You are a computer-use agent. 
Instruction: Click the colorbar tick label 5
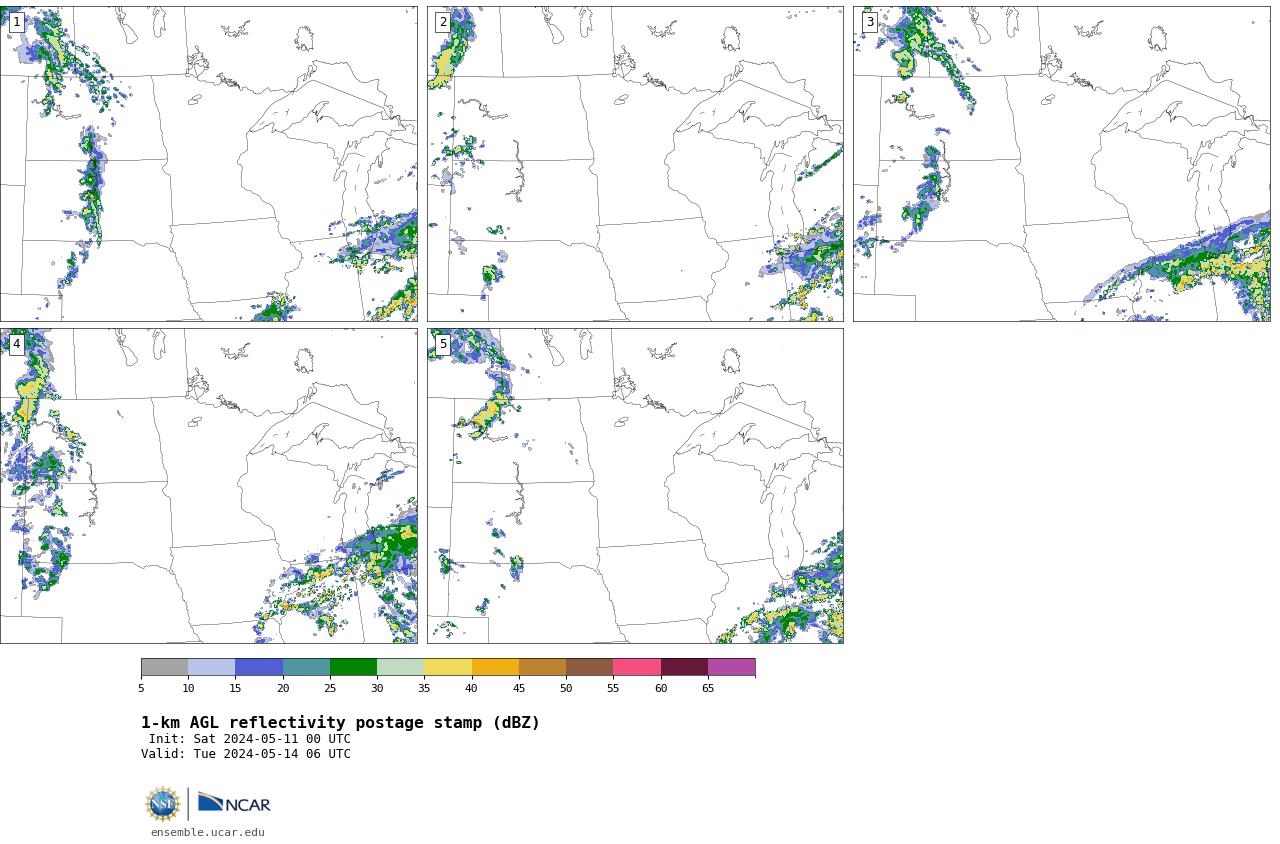pos(141,688)
